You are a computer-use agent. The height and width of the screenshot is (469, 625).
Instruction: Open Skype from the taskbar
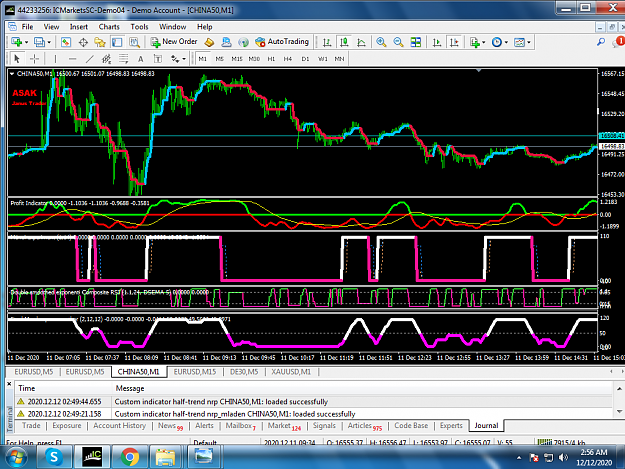point(54,457)
